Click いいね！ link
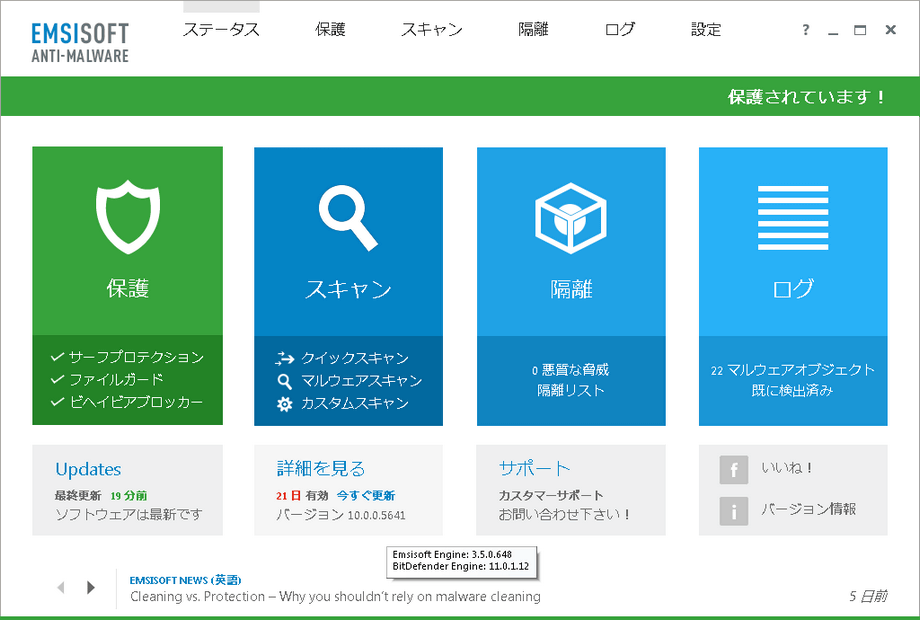This screenshot has width=920, height=620. [x=787, y=467]
